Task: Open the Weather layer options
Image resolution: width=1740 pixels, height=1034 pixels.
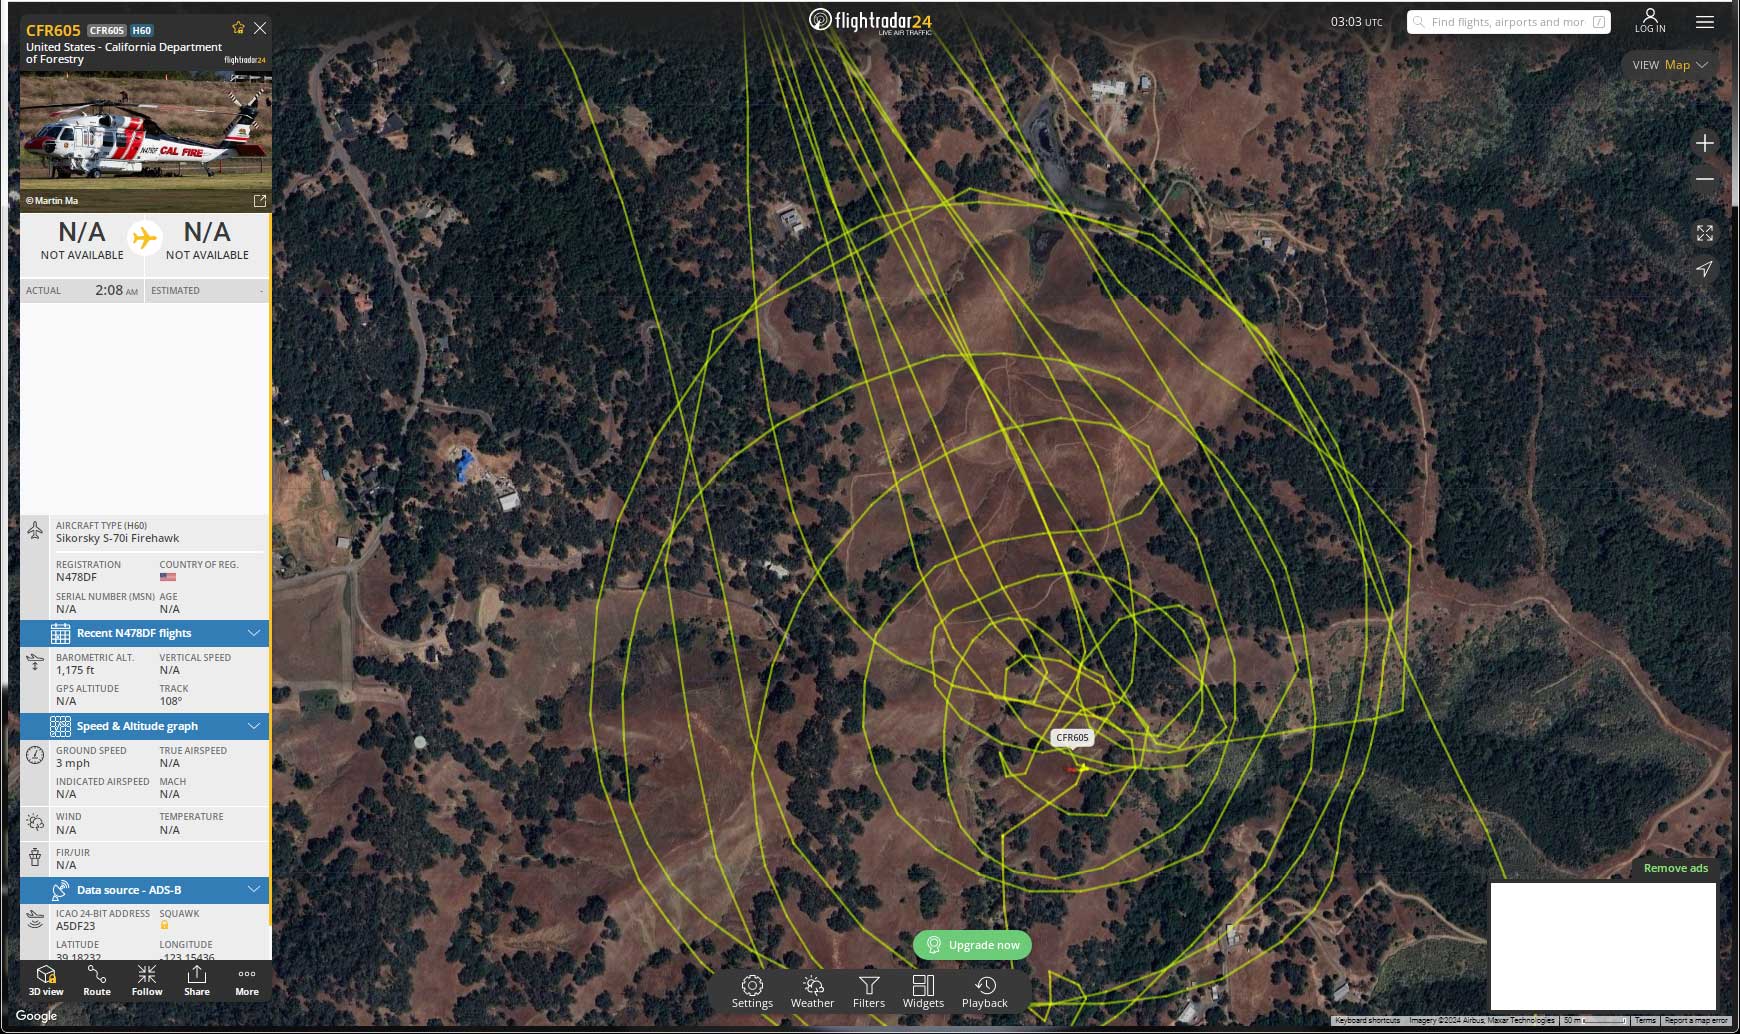Action: click(812, 992)
